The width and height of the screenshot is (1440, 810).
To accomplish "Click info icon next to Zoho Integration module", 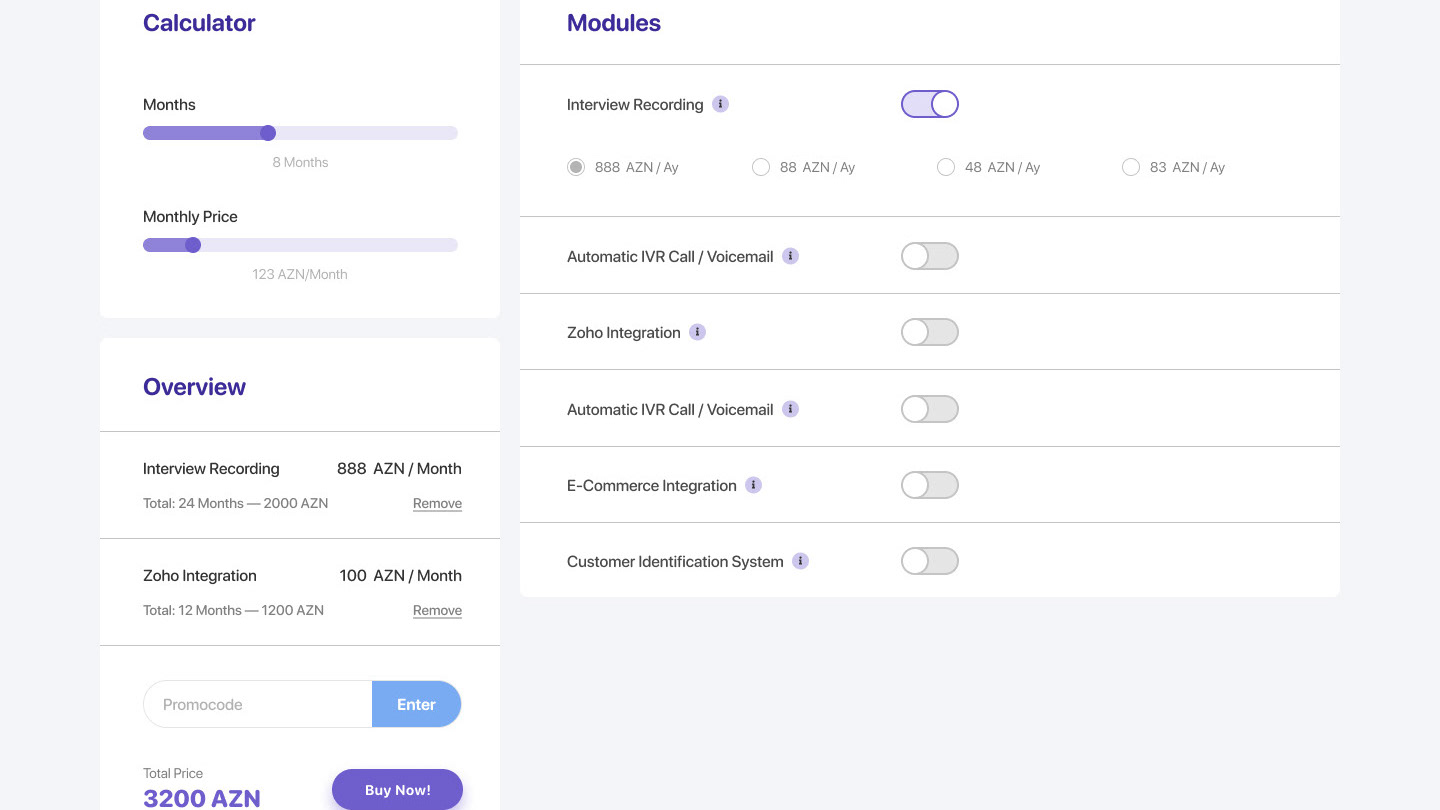I will point(698,332).
